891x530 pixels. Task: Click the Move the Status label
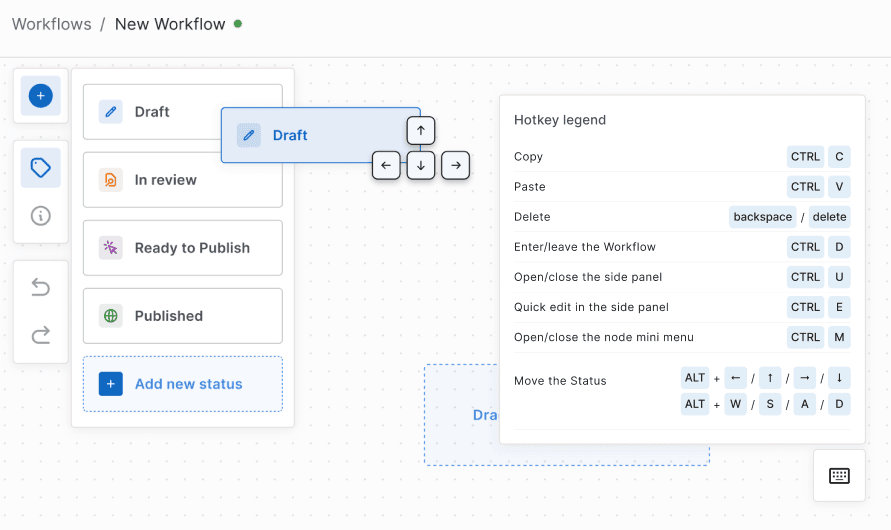560,381
